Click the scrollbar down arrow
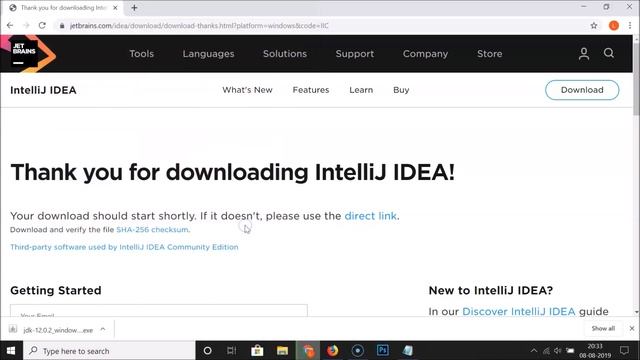Image resolution: width=640 pixels, height=360 pixels. pos(636,312)
